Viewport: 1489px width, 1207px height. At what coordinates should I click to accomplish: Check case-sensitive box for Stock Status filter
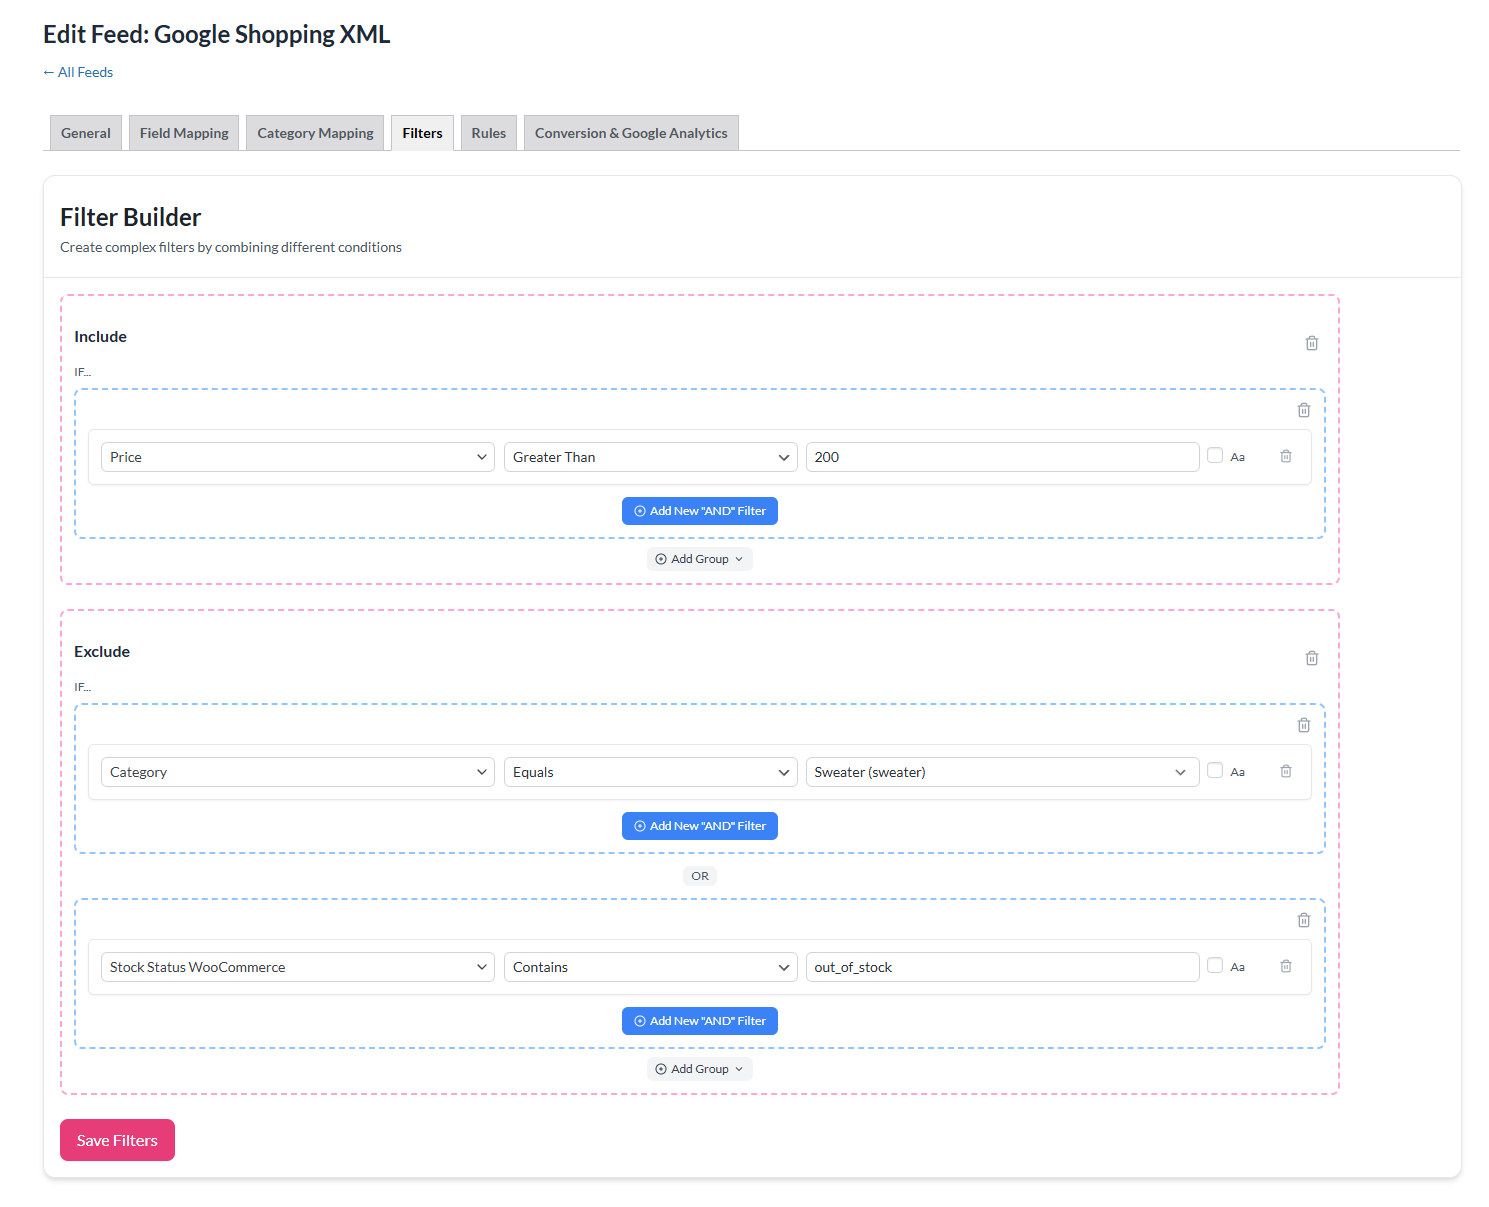tap(1215, 965)
